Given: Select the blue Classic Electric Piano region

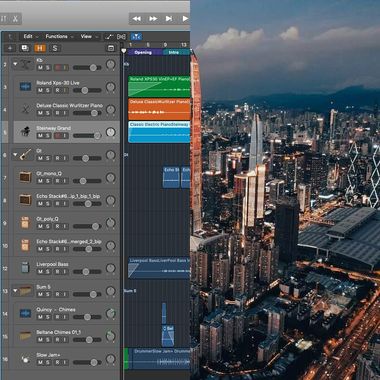Looking at the screenshot, I should pyautogui.click(x=159, y=132).
